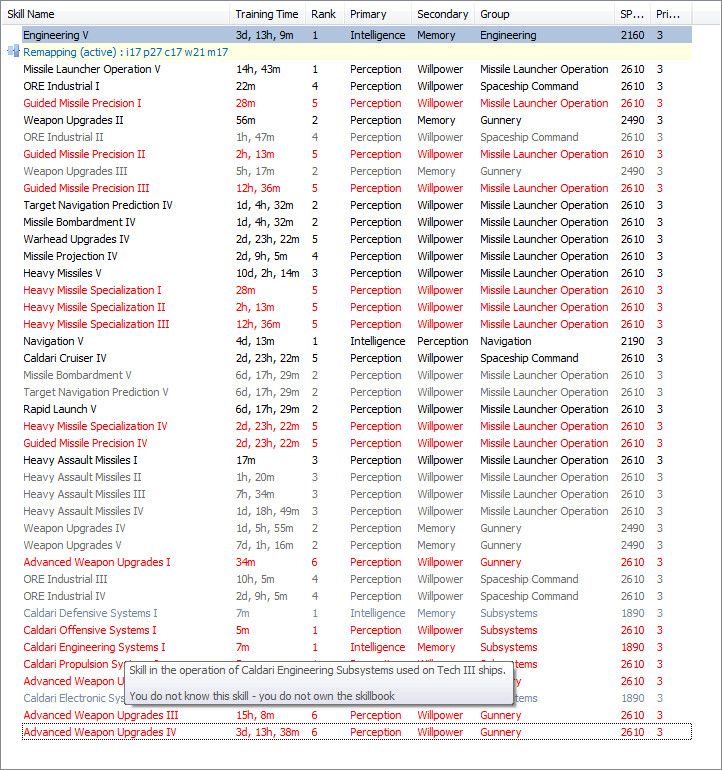Select the Missile Projection IV row
The image size is (722, 770).
click(357, 256)
